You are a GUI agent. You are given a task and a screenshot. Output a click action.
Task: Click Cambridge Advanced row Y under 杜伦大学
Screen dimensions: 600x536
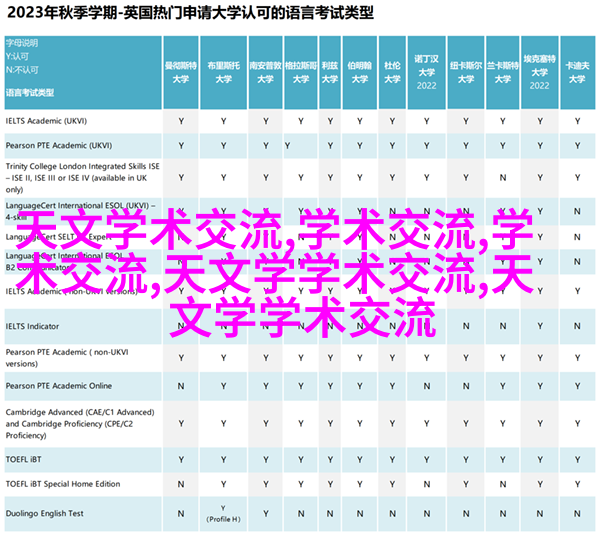click(392, 424)
